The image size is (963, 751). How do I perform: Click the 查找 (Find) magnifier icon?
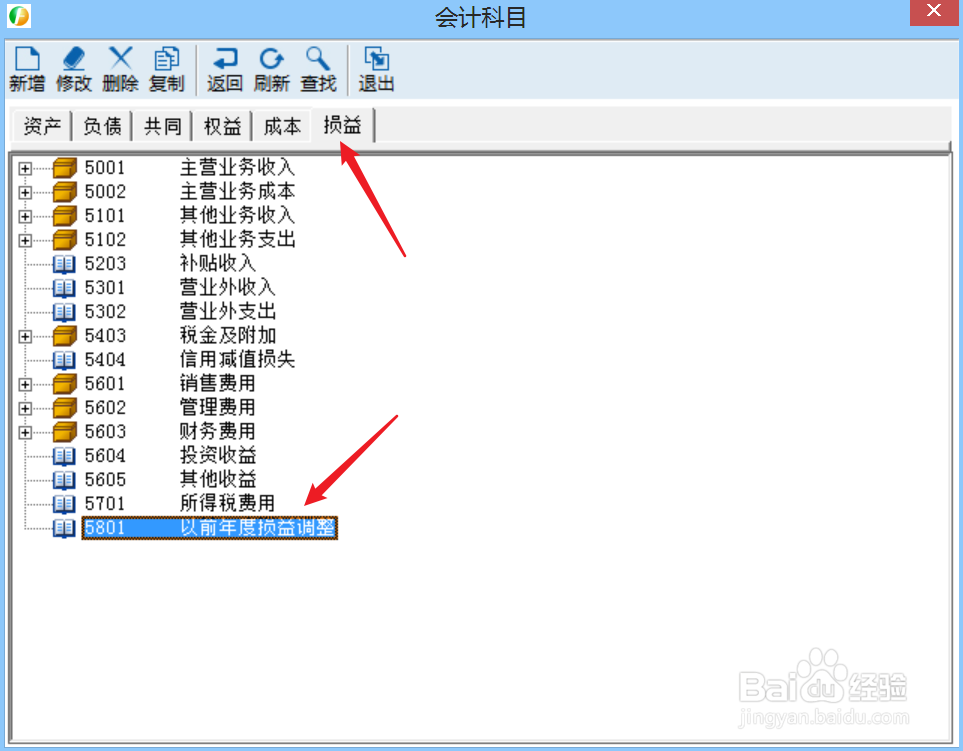point(318,59)
